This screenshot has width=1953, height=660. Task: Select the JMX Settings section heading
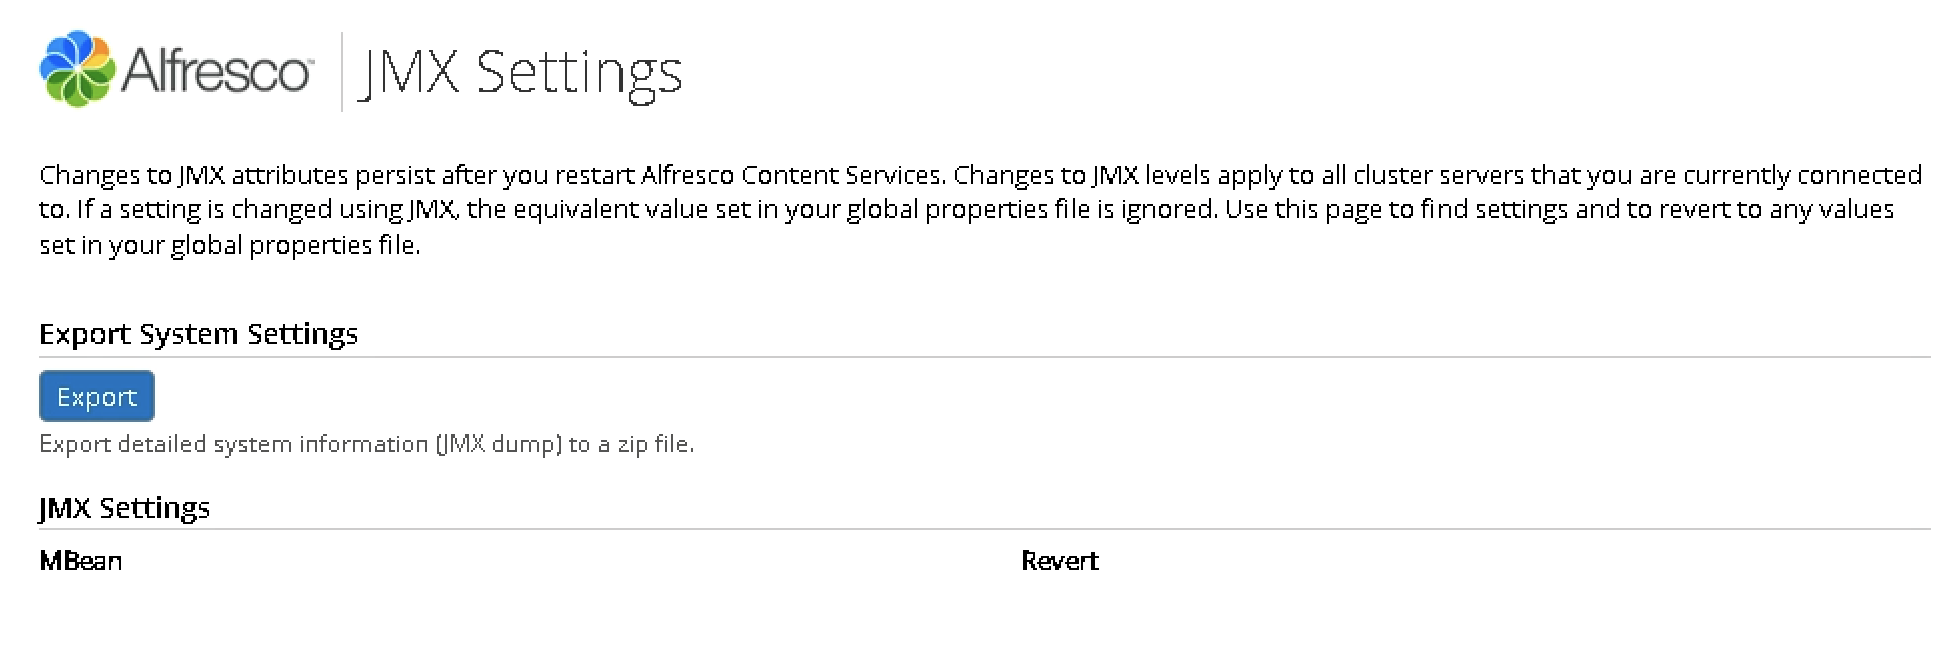coord(124,508)
